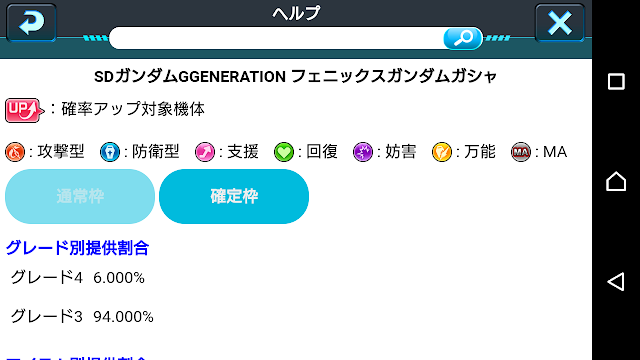Tap the back arrow icon

point(31,22)
